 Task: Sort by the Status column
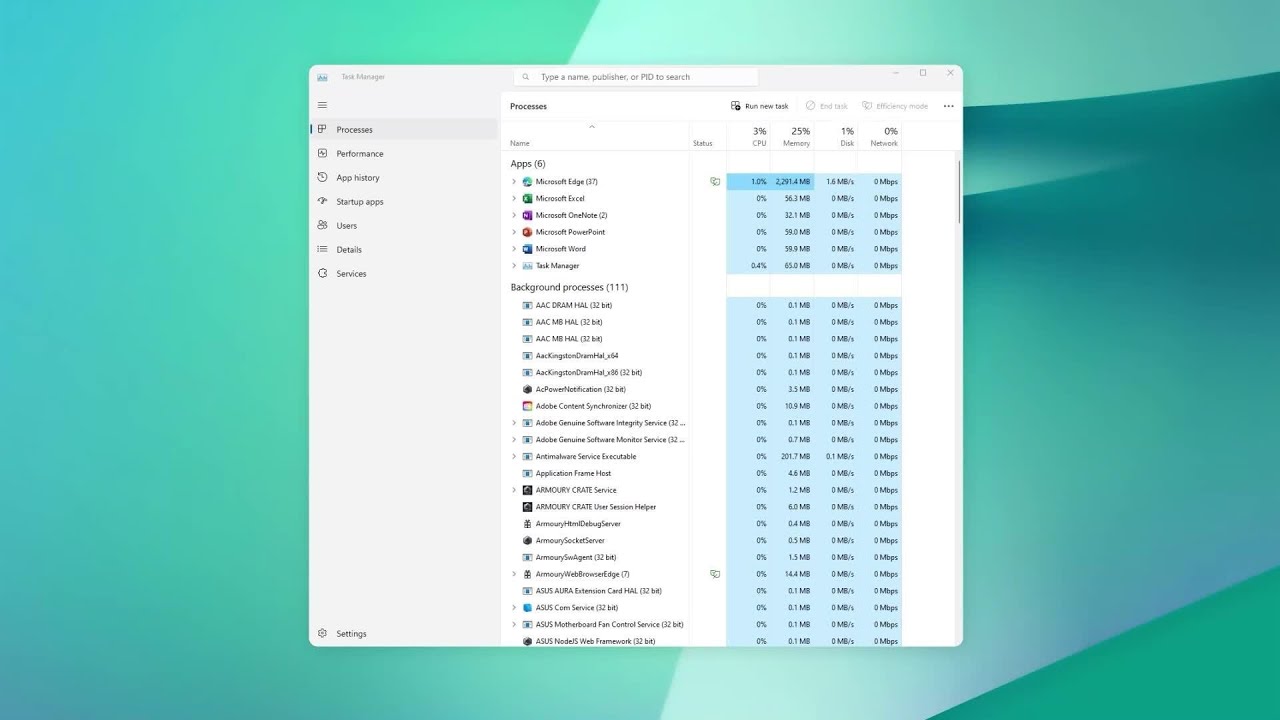(707, 137)
